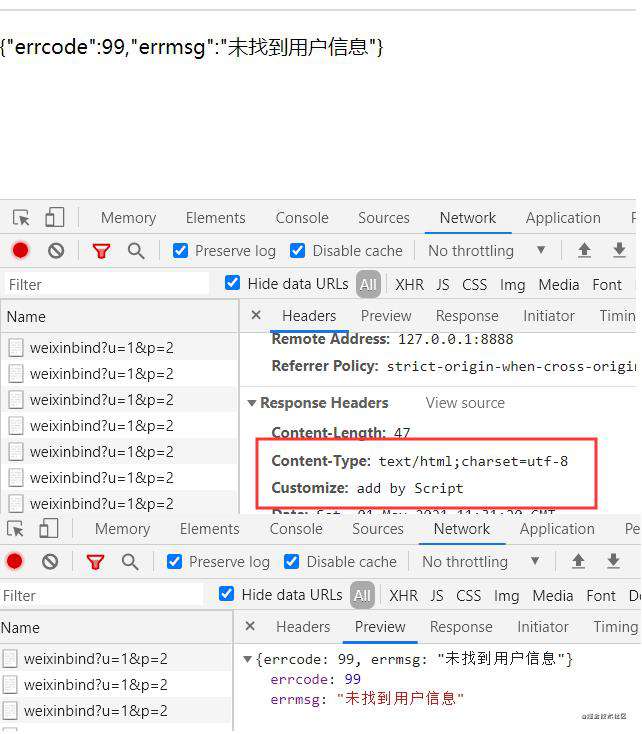
Task: Click Content-Type header value text/html;charset=utf-8
Action: coord(473,462)
